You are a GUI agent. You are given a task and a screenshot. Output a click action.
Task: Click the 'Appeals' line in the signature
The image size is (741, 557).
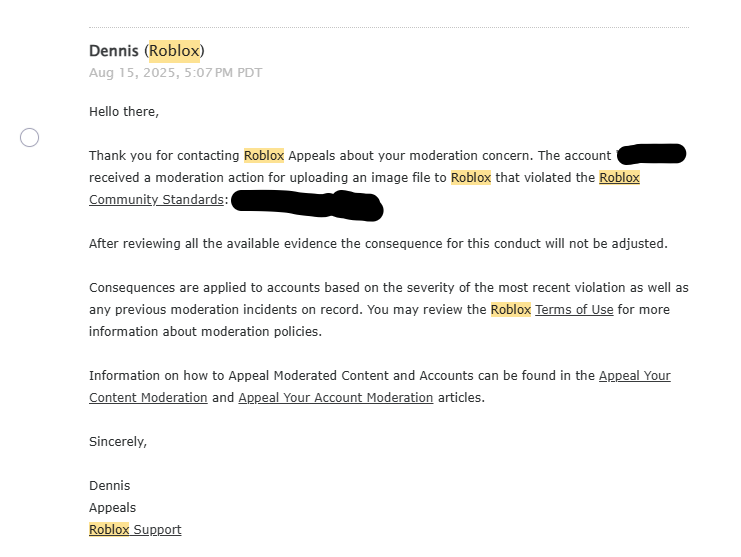[112, 507]
